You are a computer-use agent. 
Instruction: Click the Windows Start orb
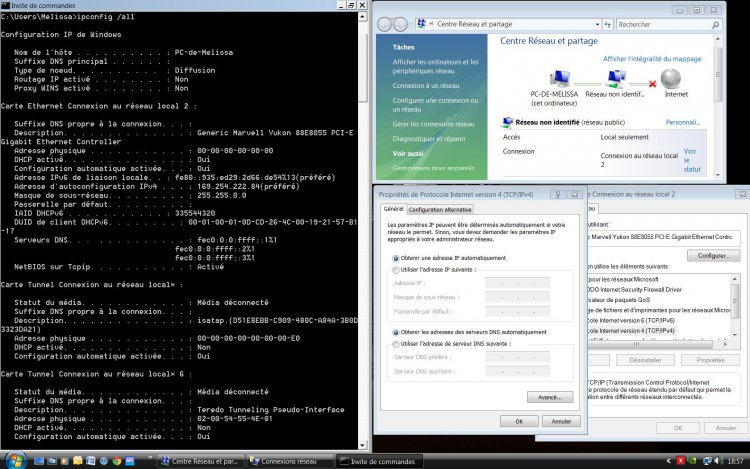(15, 460)
